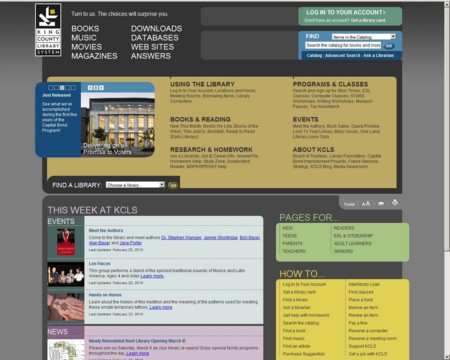
Task: Click the print page icon in Tools
Action: coord(395,203)
